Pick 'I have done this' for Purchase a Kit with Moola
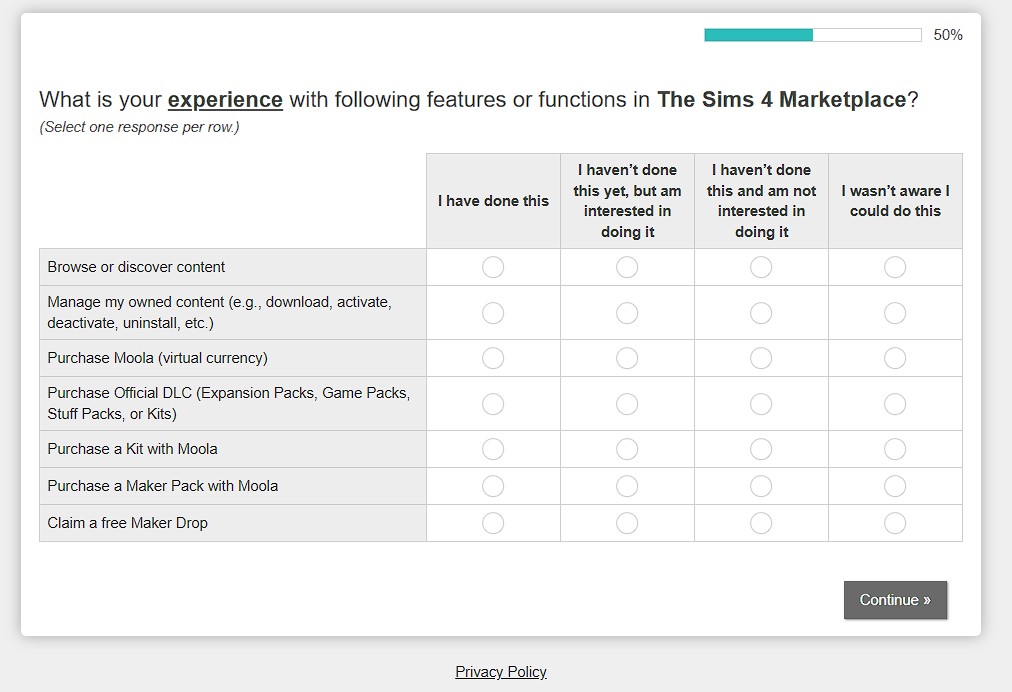This screenshot has height=692, width=1012. pos(493,449)
